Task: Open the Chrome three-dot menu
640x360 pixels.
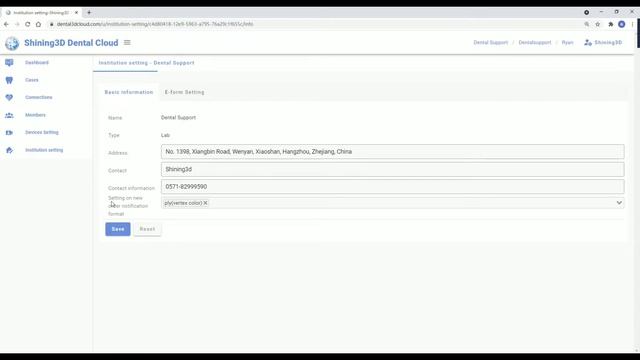Action: [x=632, y=24]
